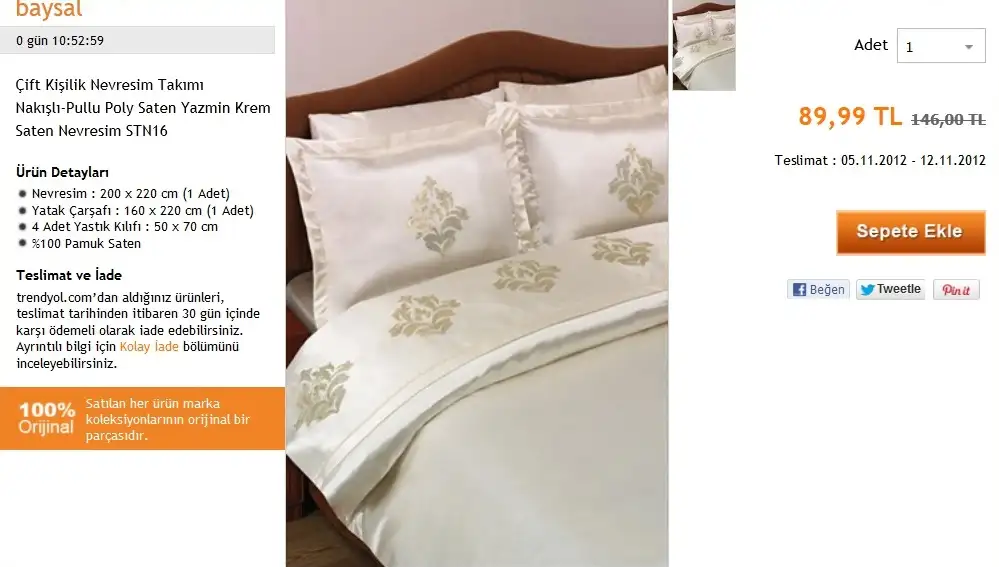
Task: Click the Ürün Detayları heading
Action: [x=62, y=173]
